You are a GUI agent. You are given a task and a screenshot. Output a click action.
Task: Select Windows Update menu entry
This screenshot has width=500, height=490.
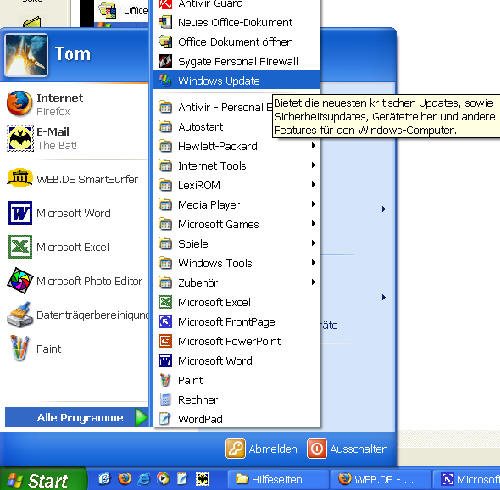(x=237, y=80)
